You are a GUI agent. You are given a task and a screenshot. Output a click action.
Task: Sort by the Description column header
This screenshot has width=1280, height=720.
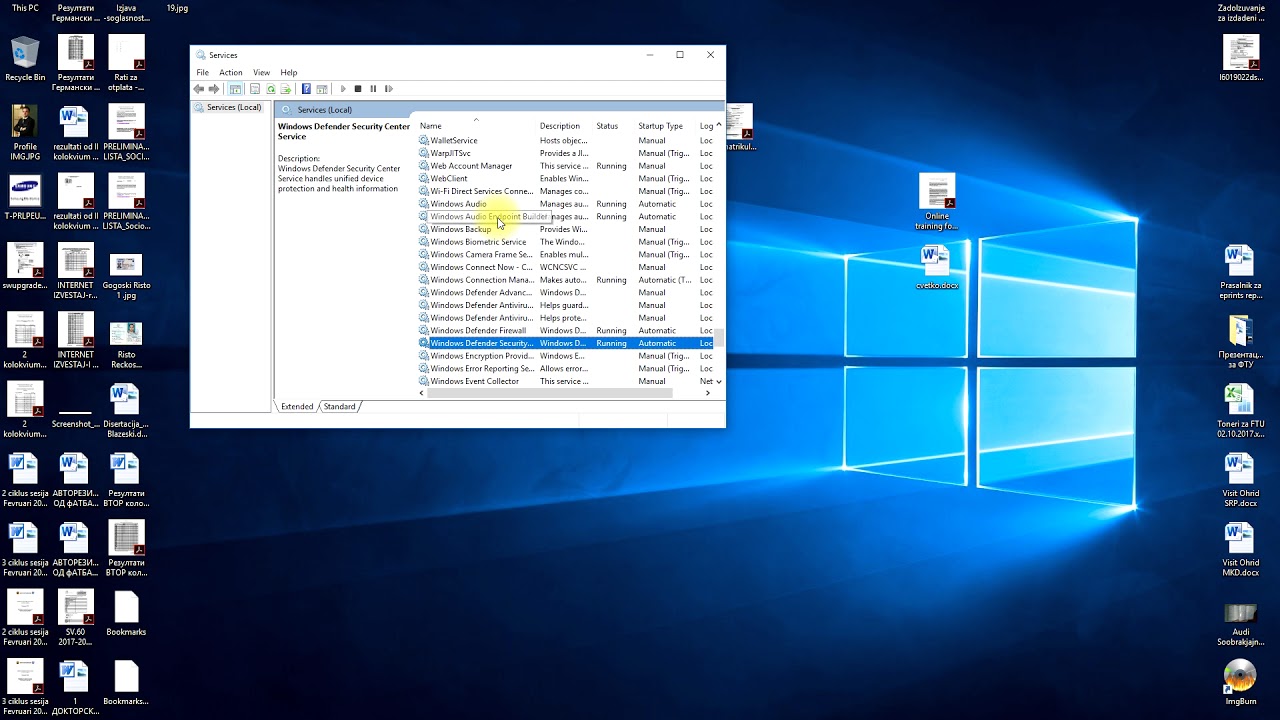click(564, 126)
